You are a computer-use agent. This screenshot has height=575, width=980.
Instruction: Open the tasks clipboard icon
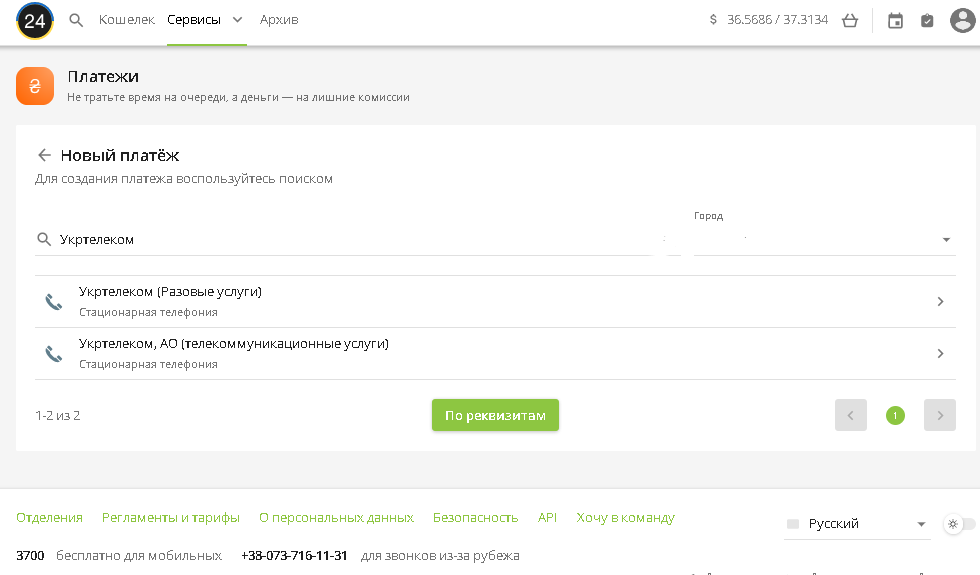[x=927, y=20]
